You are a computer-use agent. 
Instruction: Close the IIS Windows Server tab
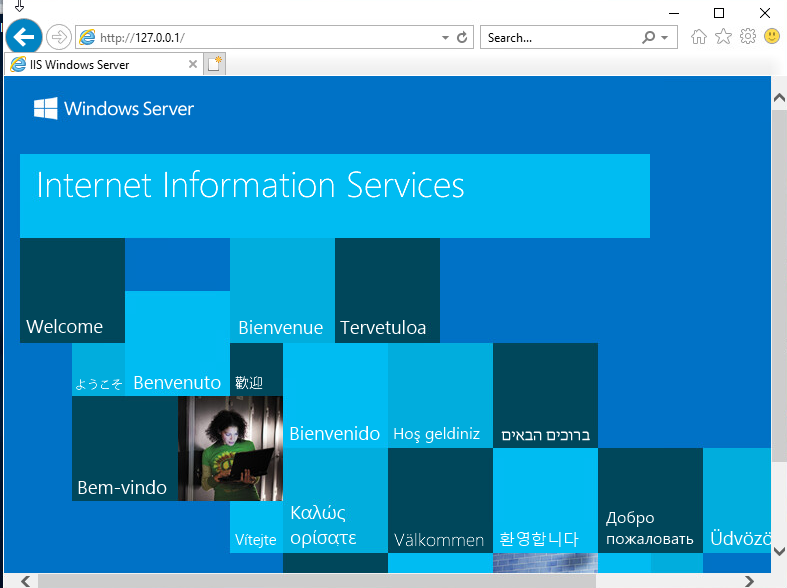pos(193,64)
